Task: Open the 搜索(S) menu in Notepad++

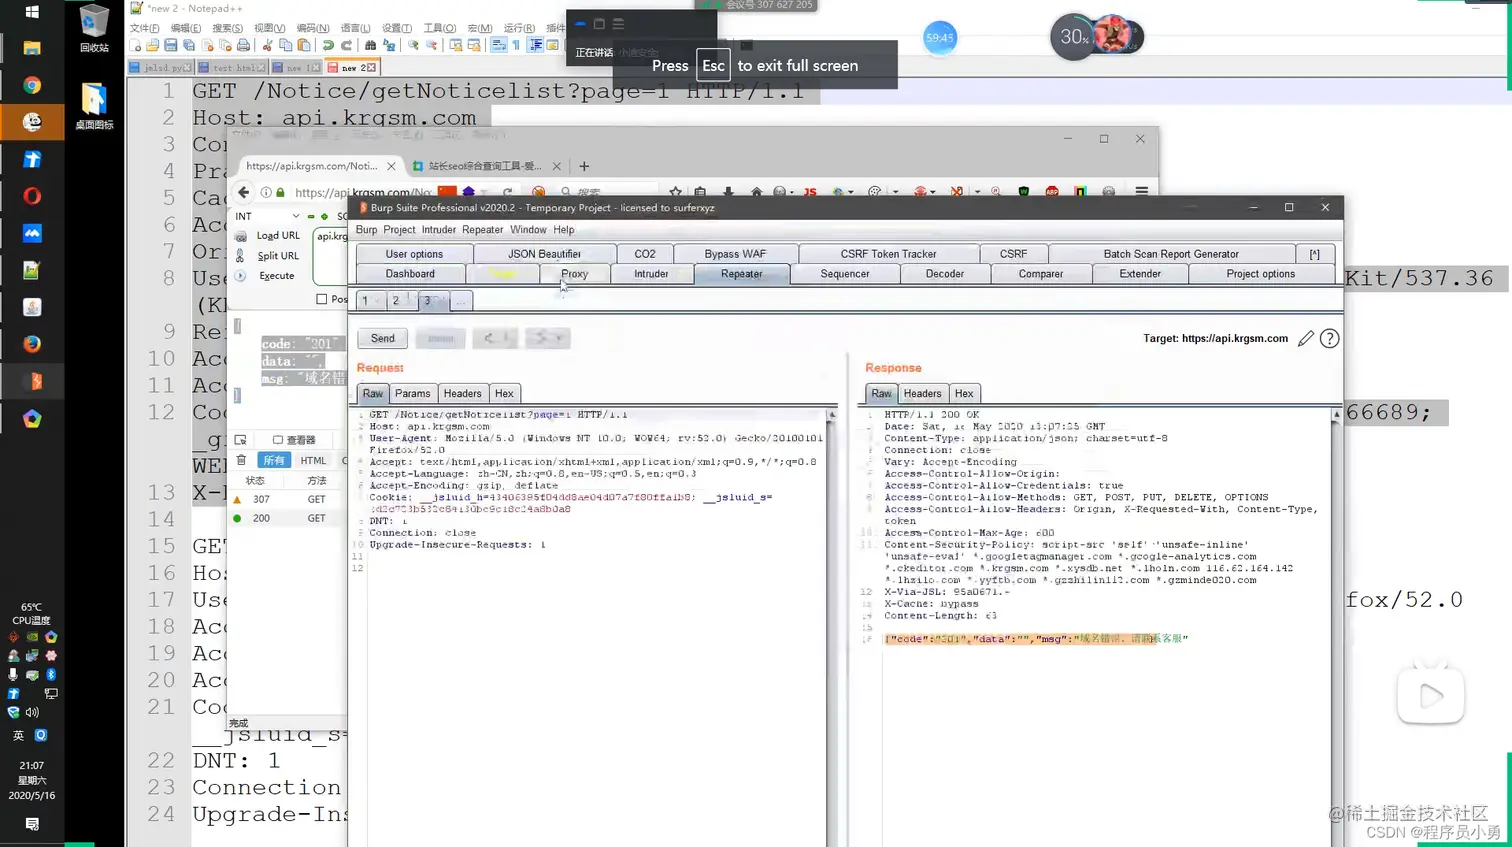Action: pyautogui.click(x=227, y=28)
